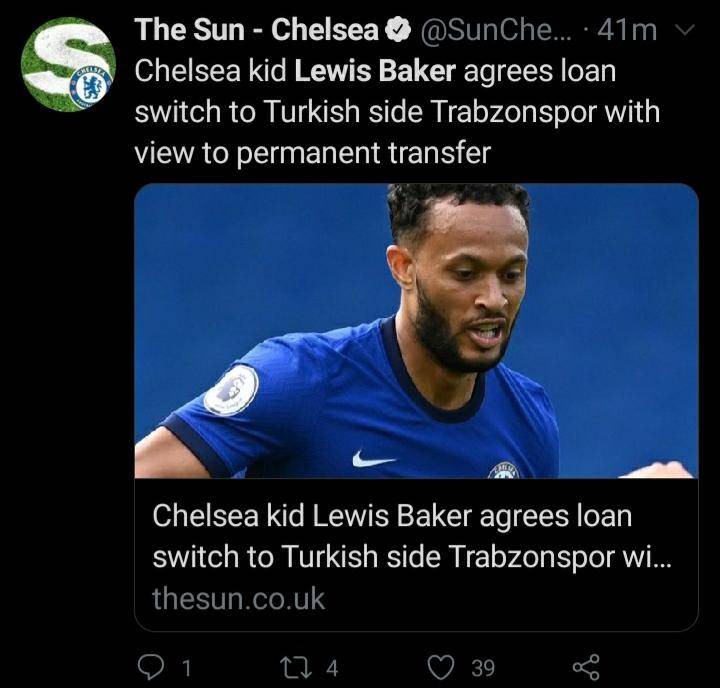The height and width of the screenshot is (688, 720).
Task: Open the Lewis Baker article photo
Action: [416, 330]
